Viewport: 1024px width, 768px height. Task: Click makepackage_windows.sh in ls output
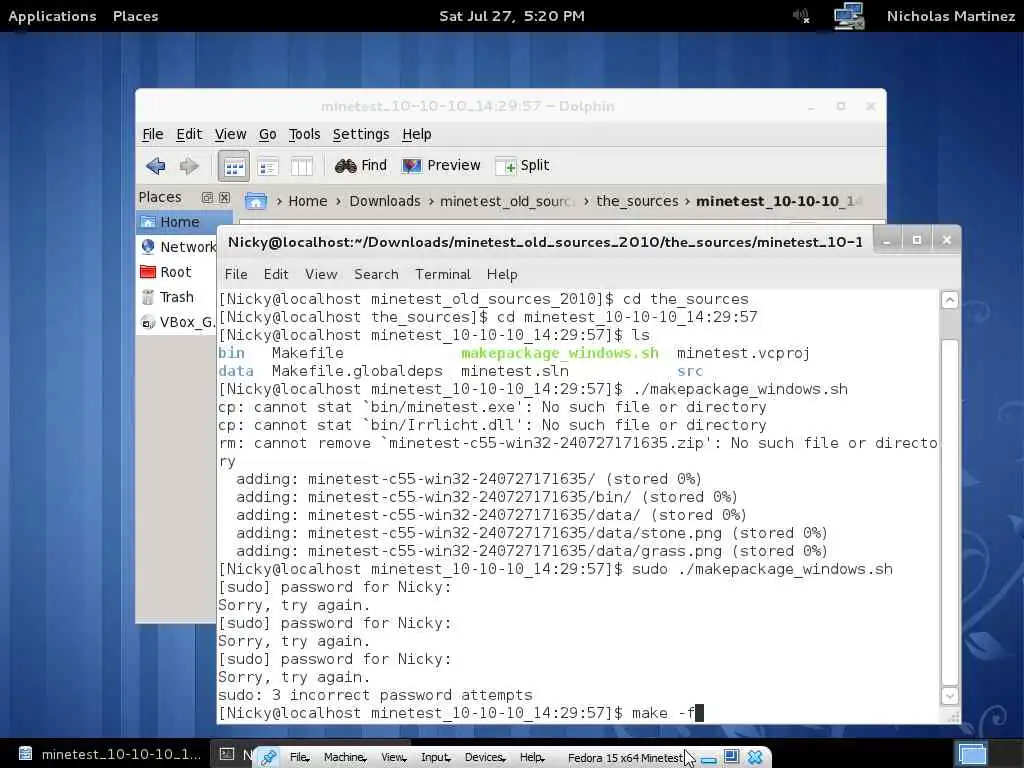[x=560, y=353]
